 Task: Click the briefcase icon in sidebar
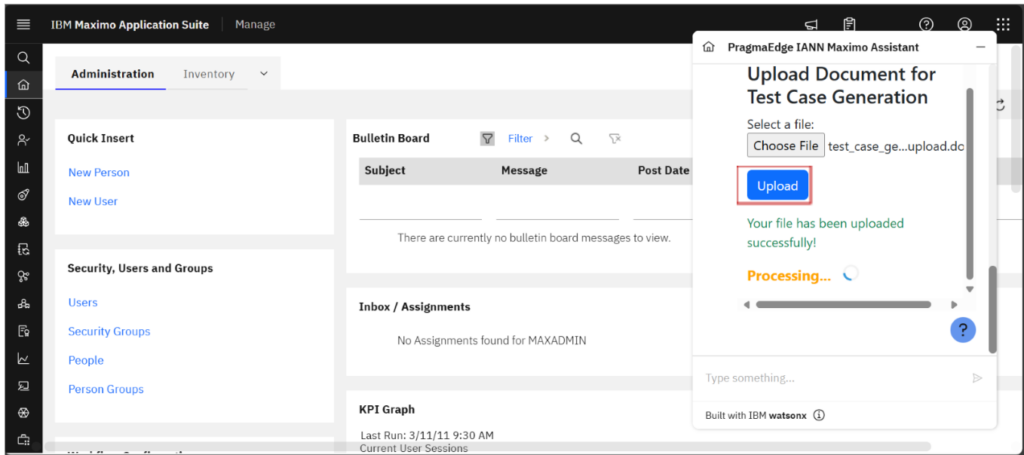point(24,439)
